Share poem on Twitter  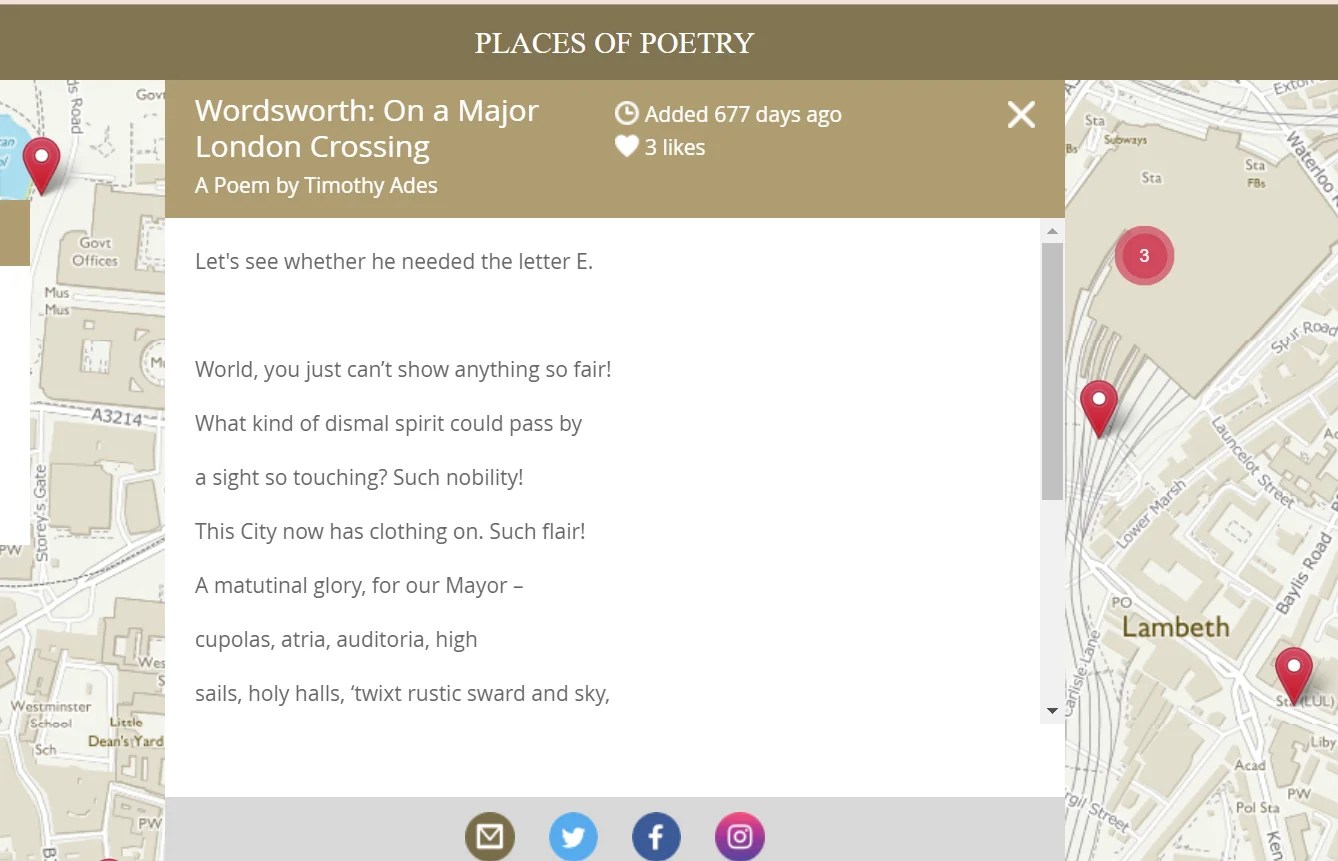573,837
